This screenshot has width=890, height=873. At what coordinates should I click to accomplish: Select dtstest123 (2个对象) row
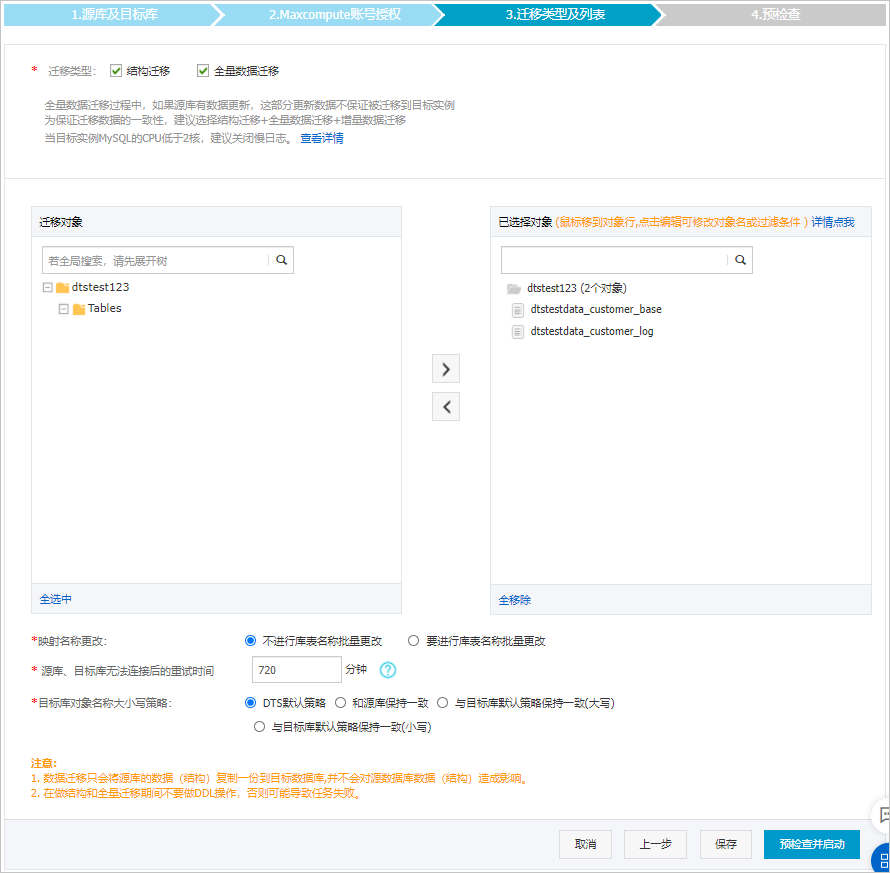click(x=577, y=288)
